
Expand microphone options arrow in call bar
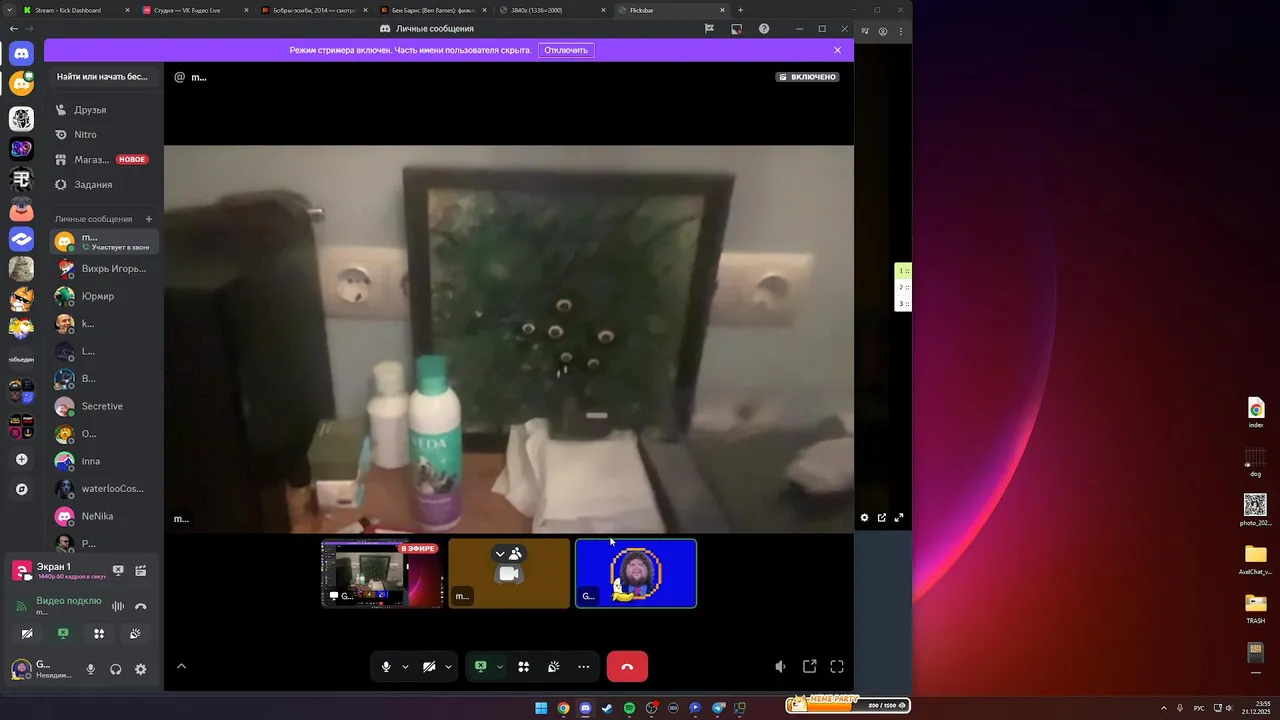(x=405, y=666)
